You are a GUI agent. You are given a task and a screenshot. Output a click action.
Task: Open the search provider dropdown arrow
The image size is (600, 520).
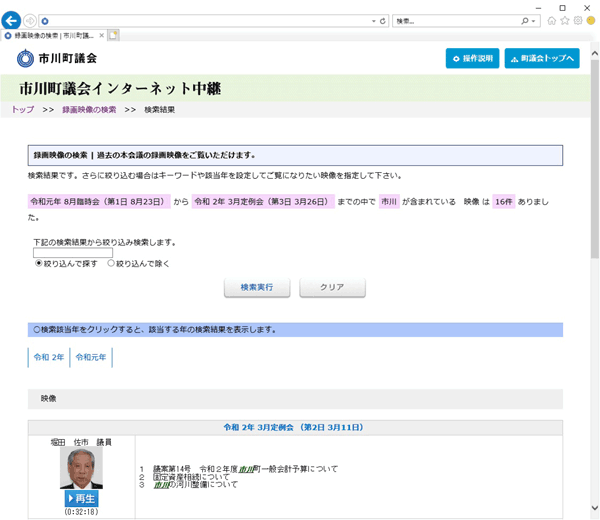(x=533, y=21)
